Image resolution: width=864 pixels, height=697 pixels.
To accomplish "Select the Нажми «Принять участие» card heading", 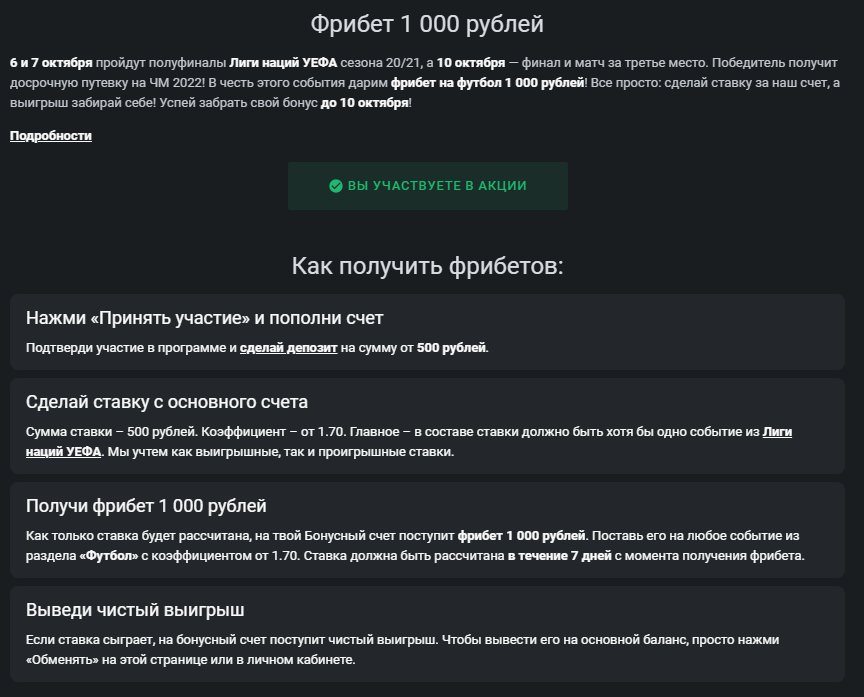I will point(204,318).
